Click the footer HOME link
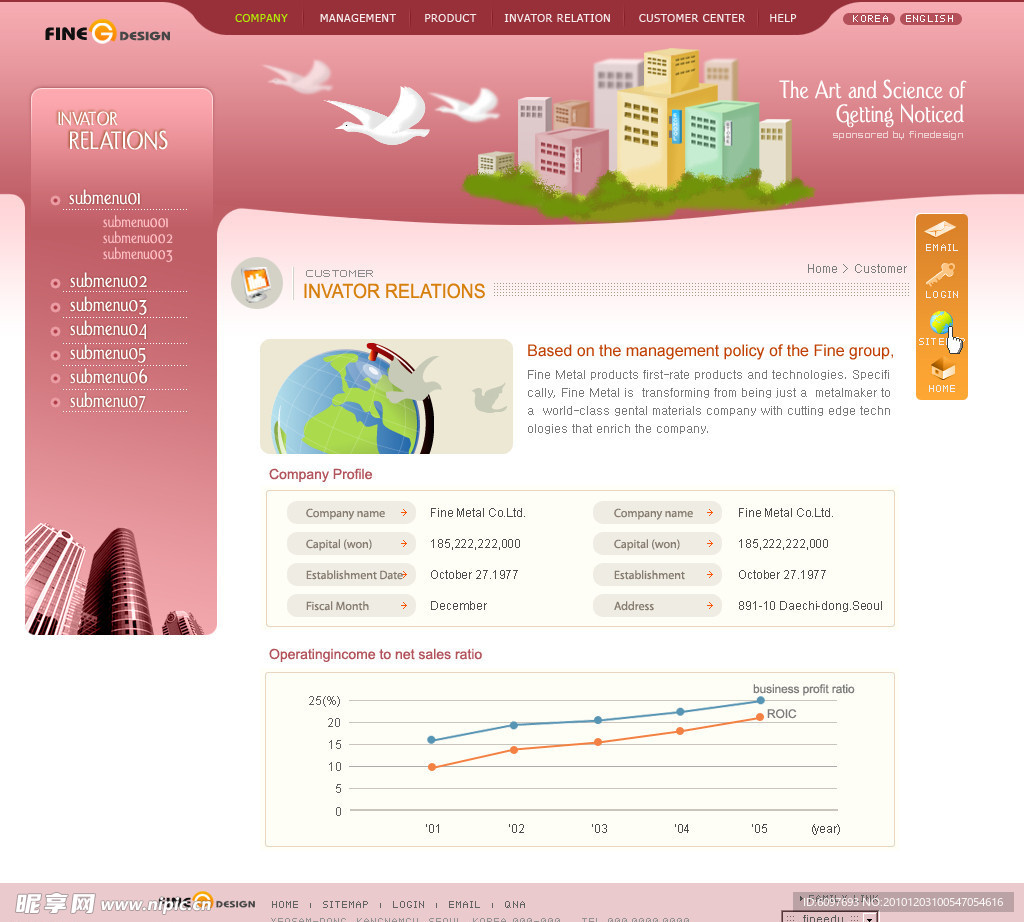 coord(285,904)
